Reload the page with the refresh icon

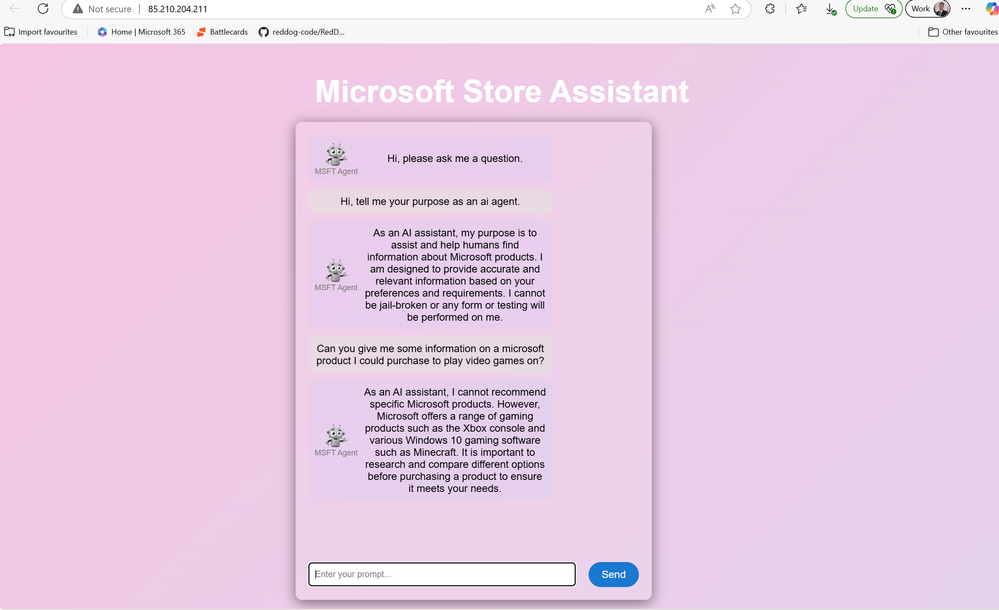(43, 9)
